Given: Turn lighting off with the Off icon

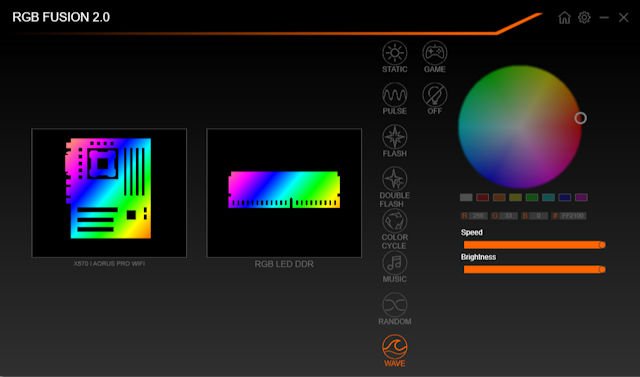Looking at the screenshot, I should 434,99.
